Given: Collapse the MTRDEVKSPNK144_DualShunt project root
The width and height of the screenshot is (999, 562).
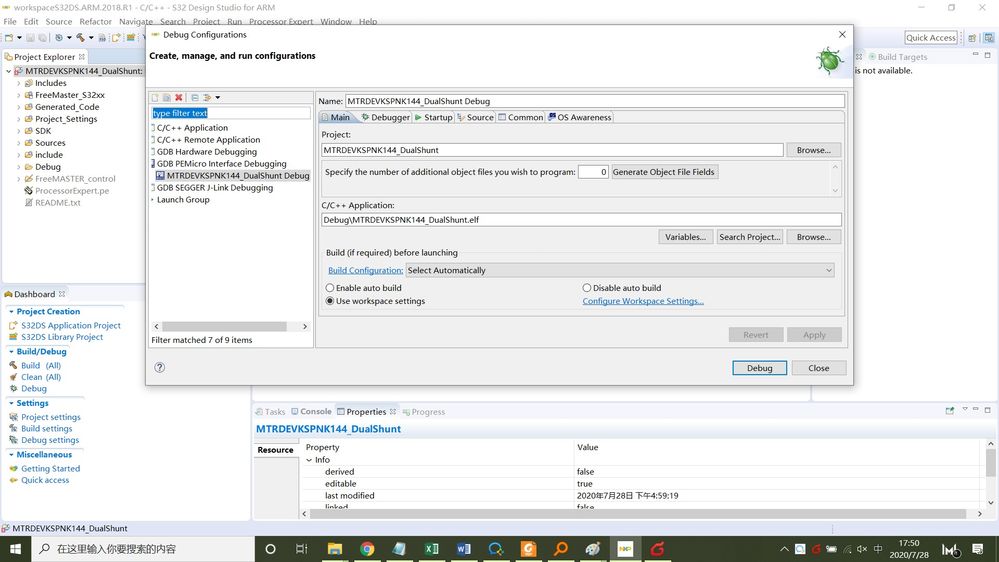Looking at the screenshot, I should pyautogui.click(x=8, y=71).
